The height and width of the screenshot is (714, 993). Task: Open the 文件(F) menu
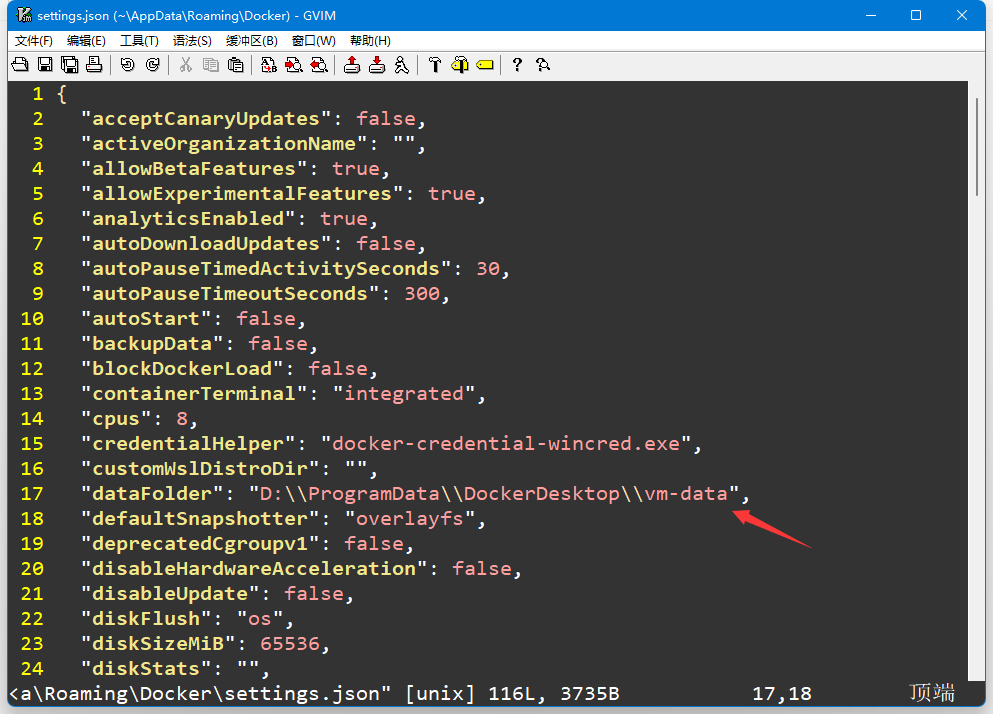(34, 41)
